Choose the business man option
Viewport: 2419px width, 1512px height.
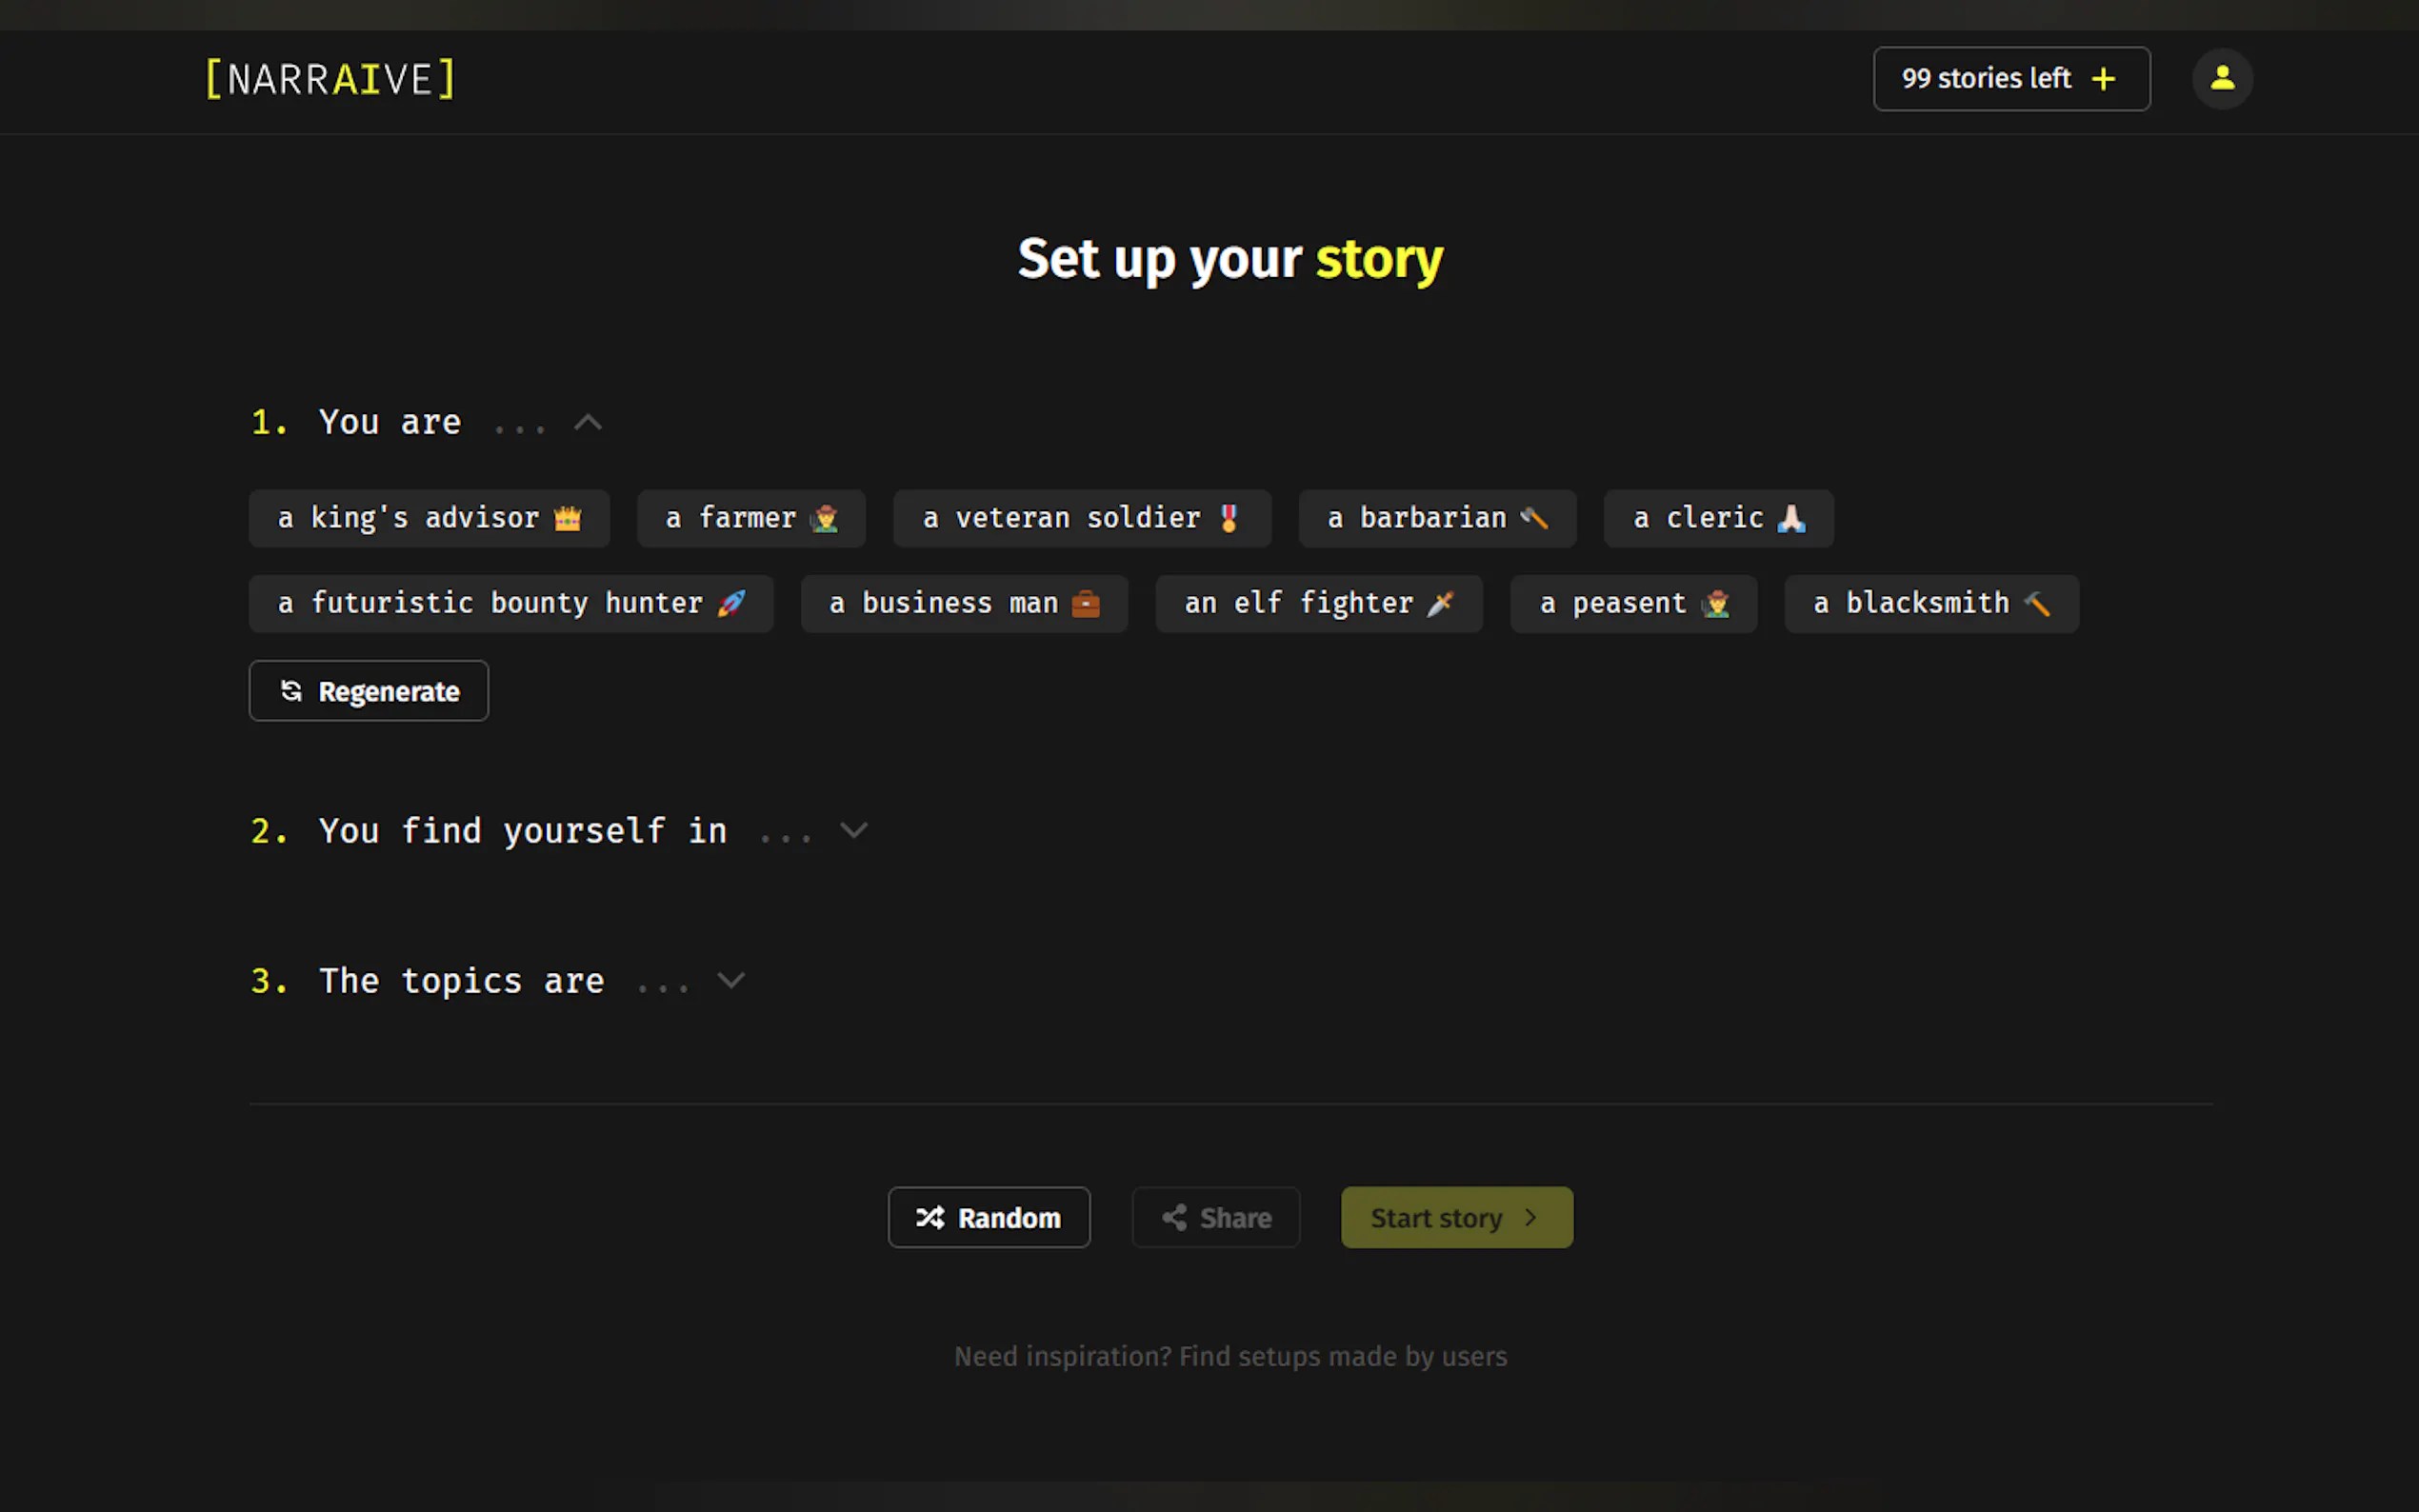(963, 604)
